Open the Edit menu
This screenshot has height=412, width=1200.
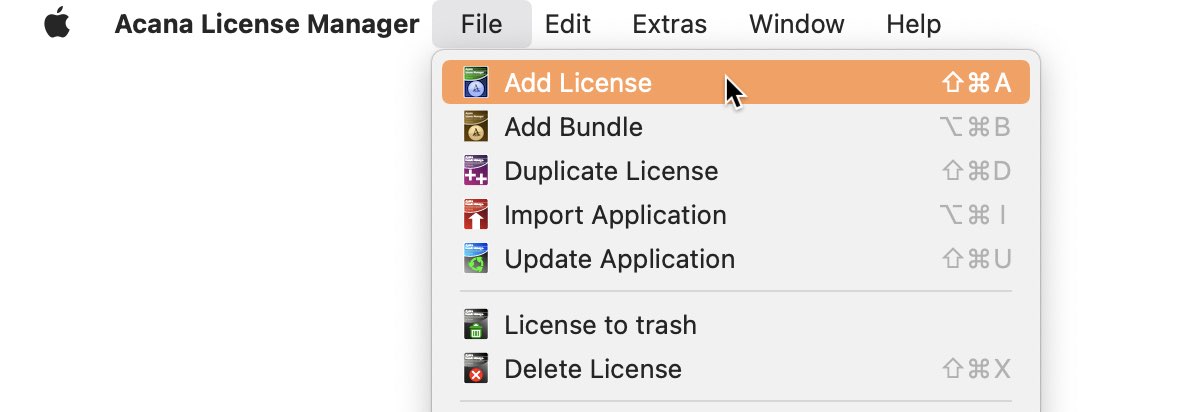(567, 24)
